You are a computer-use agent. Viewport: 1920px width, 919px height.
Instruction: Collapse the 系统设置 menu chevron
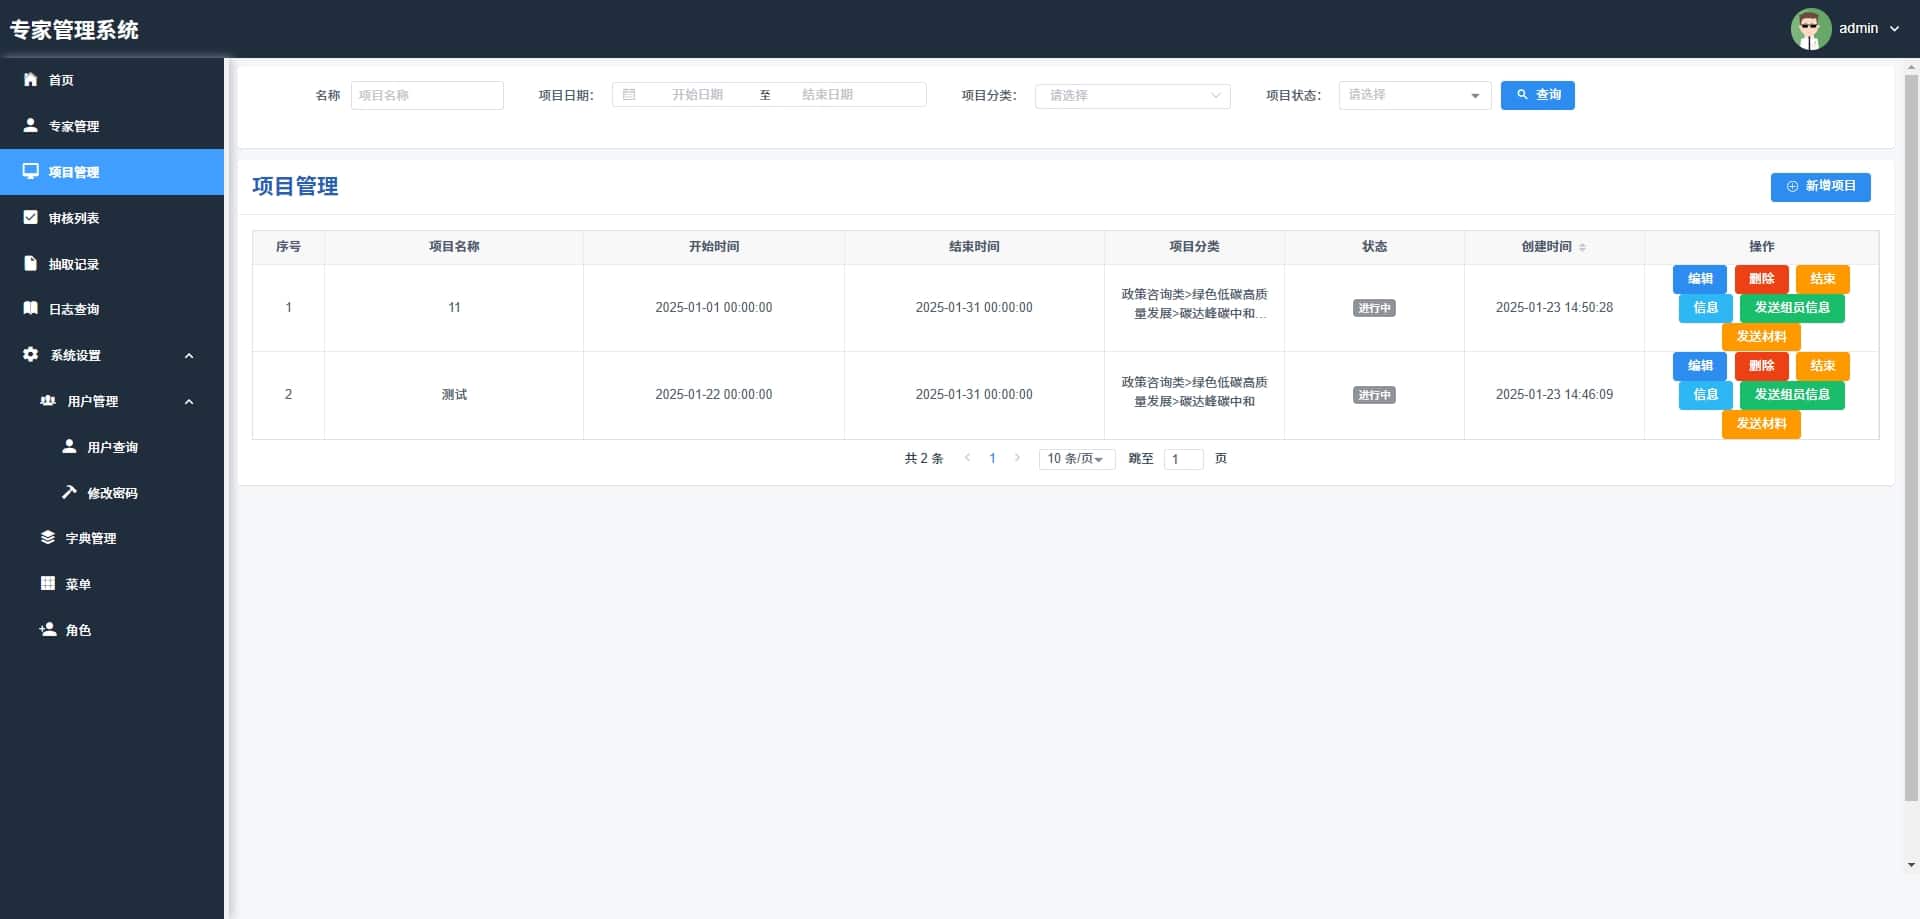(189, 356)
